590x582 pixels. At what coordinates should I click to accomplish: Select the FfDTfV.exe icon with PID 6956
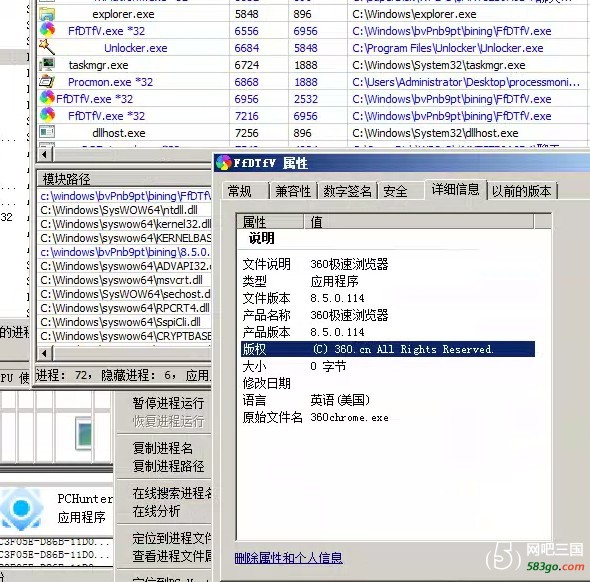click(x=47, y=98)
